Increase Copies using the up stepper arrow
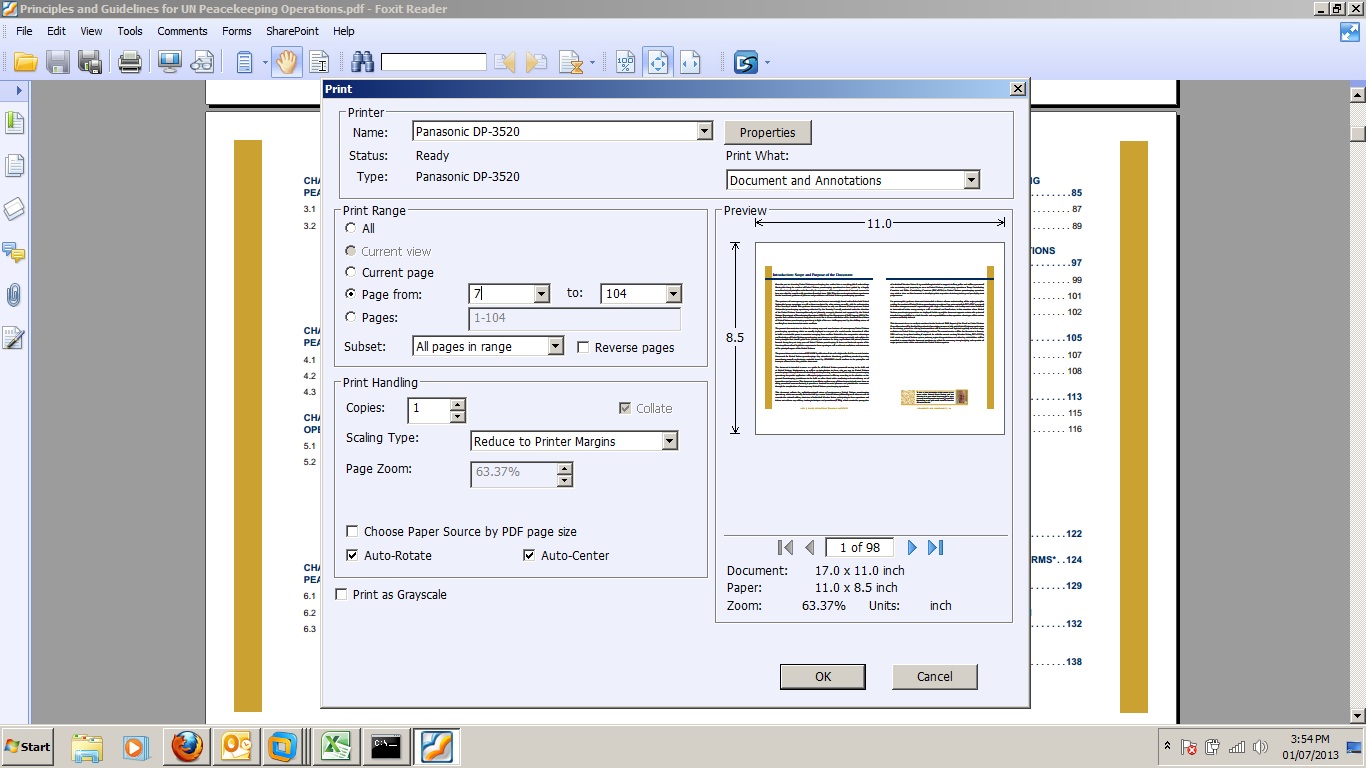 coord(459,404)
